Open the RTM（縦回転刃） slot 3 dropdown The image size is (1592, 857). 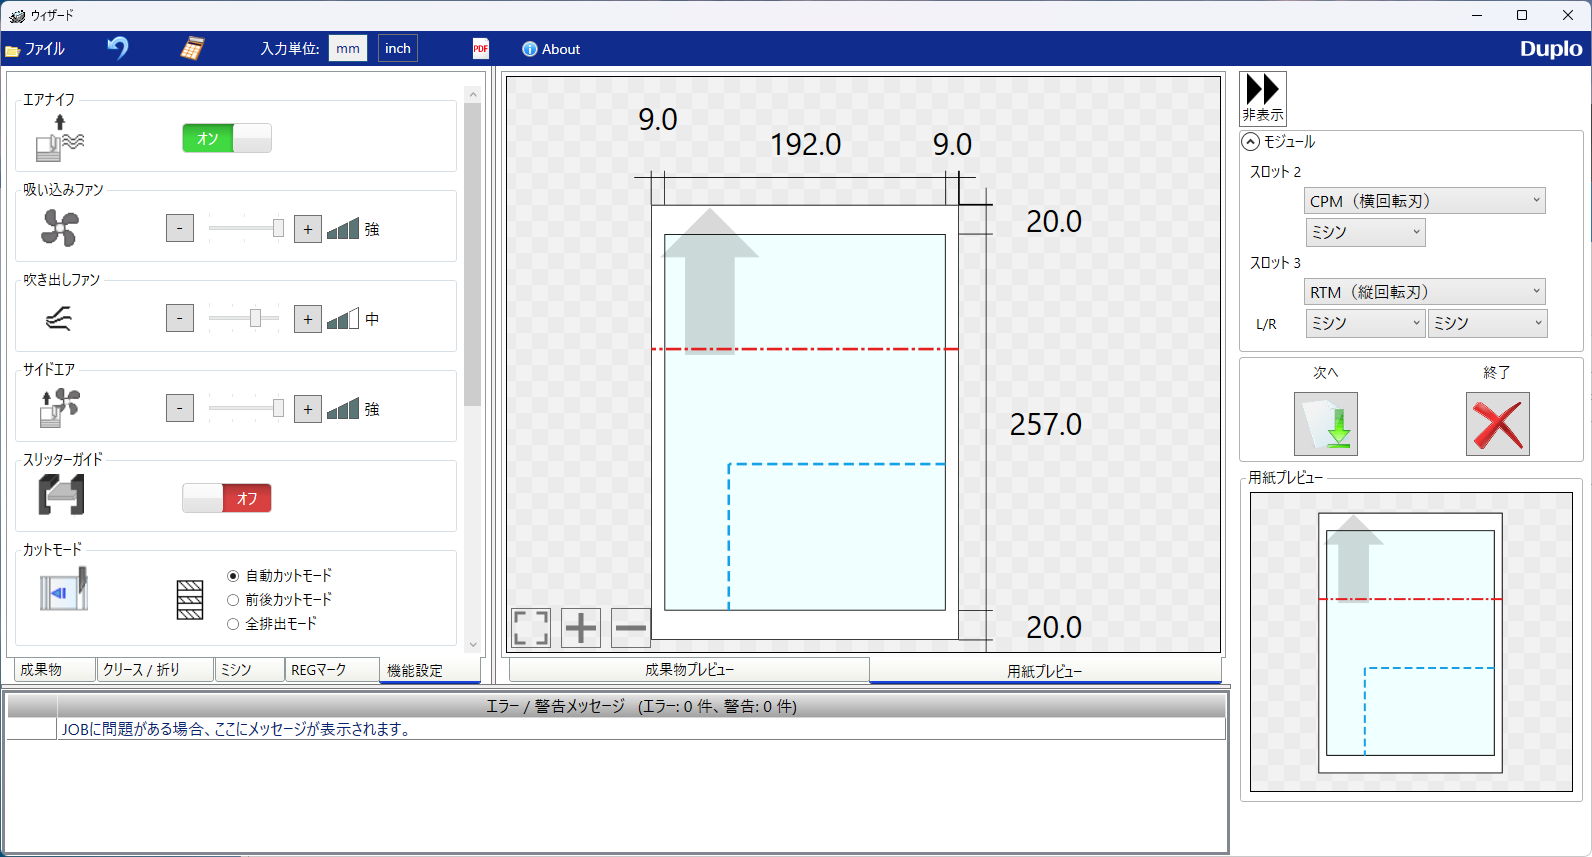pyautogui.click(x=1425, y=292)
